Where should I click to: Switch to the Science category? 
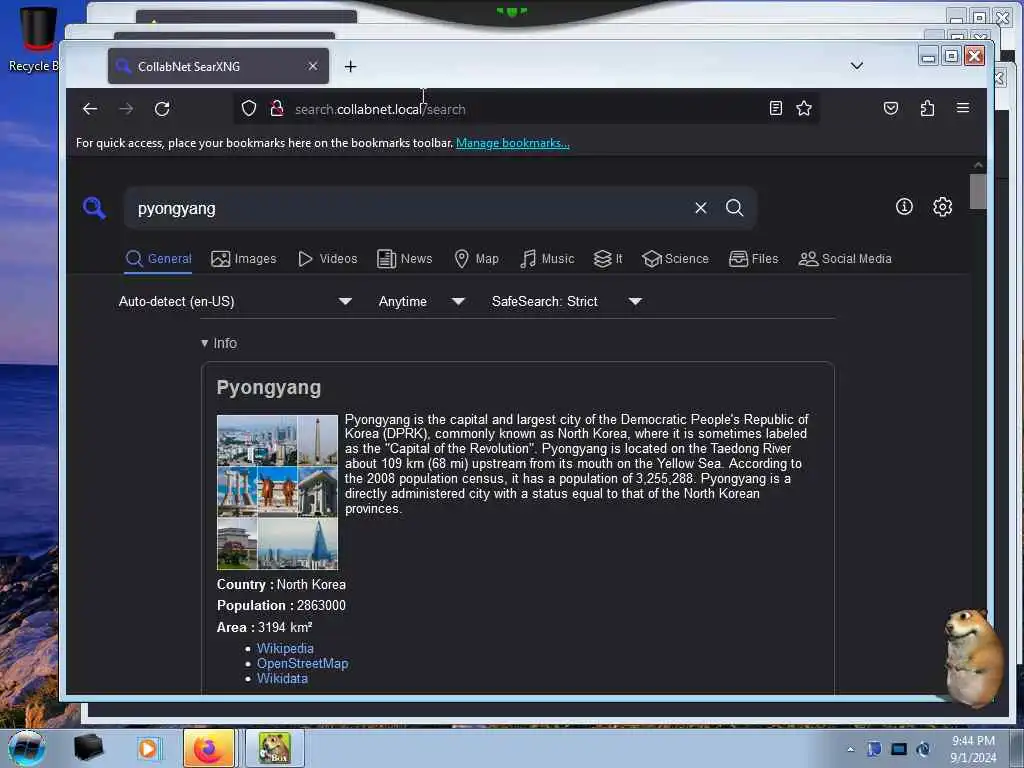[x=675, y=259]
